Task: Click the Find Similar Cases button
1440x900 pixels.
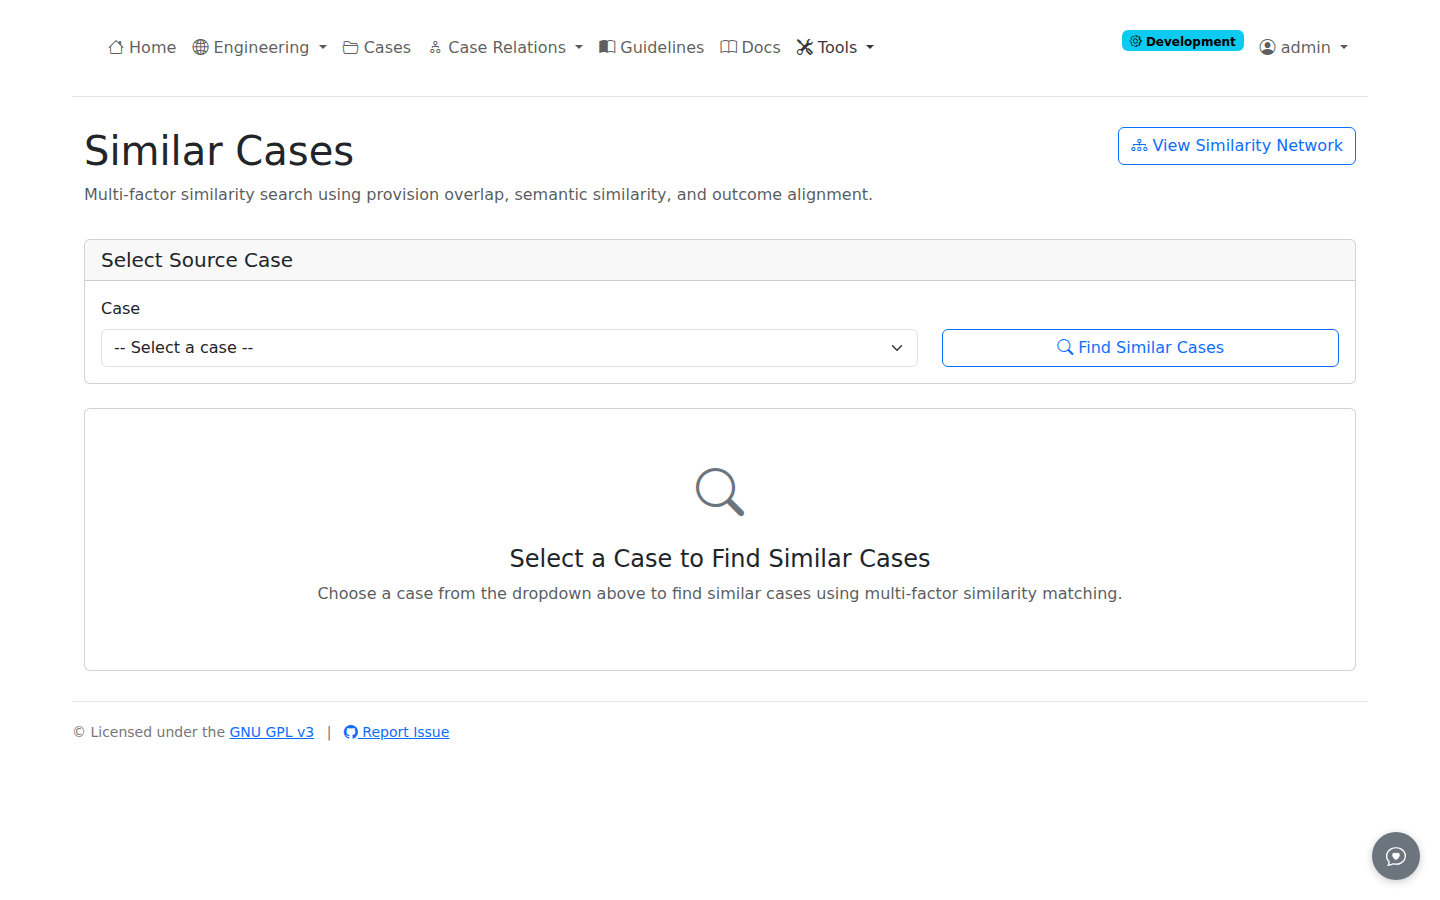Action: pyautogui.click(x=1140, y=348)
